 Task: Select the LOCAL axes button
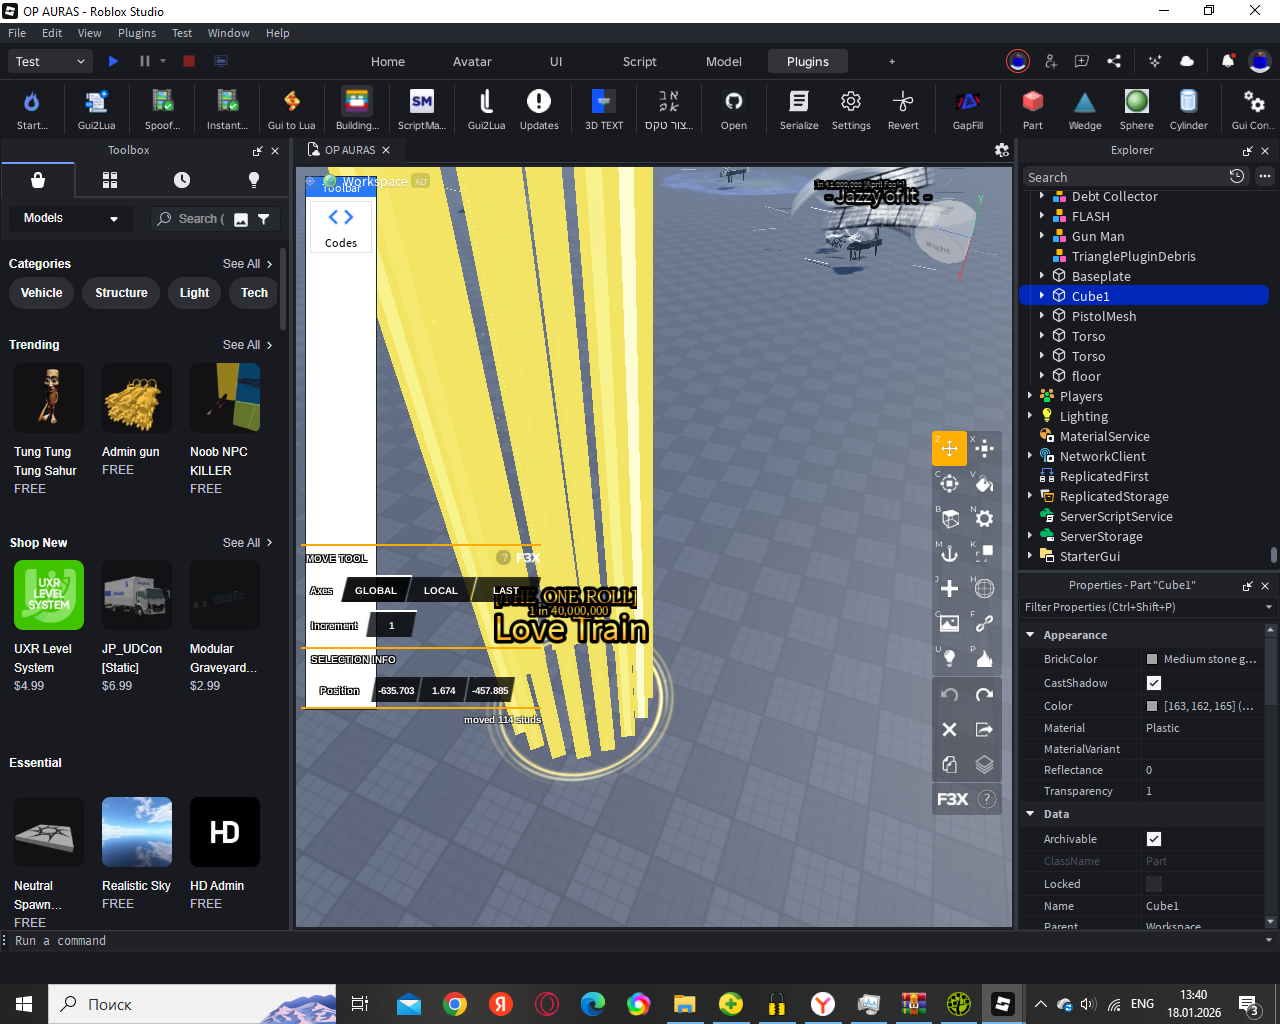440,590
